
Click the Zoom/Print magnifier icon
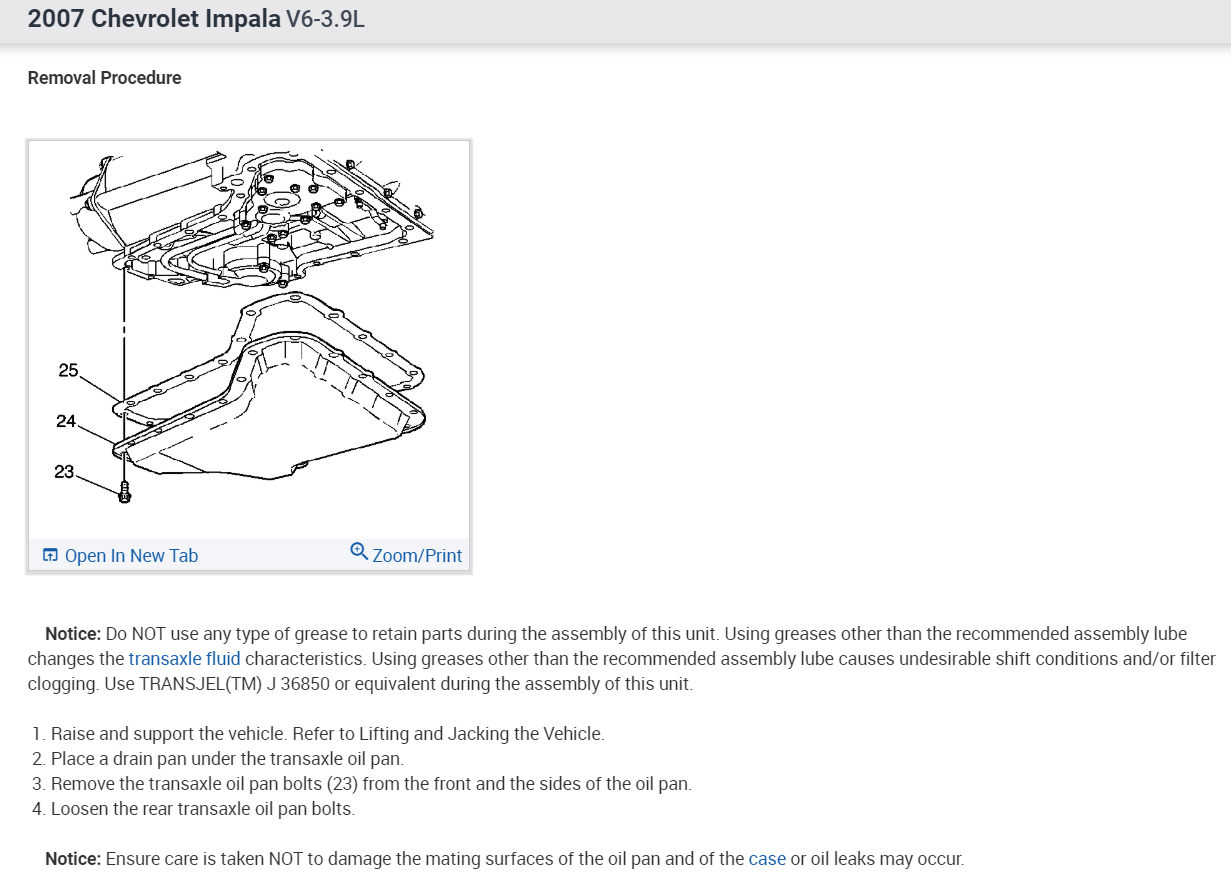click(x=360, y=551)
